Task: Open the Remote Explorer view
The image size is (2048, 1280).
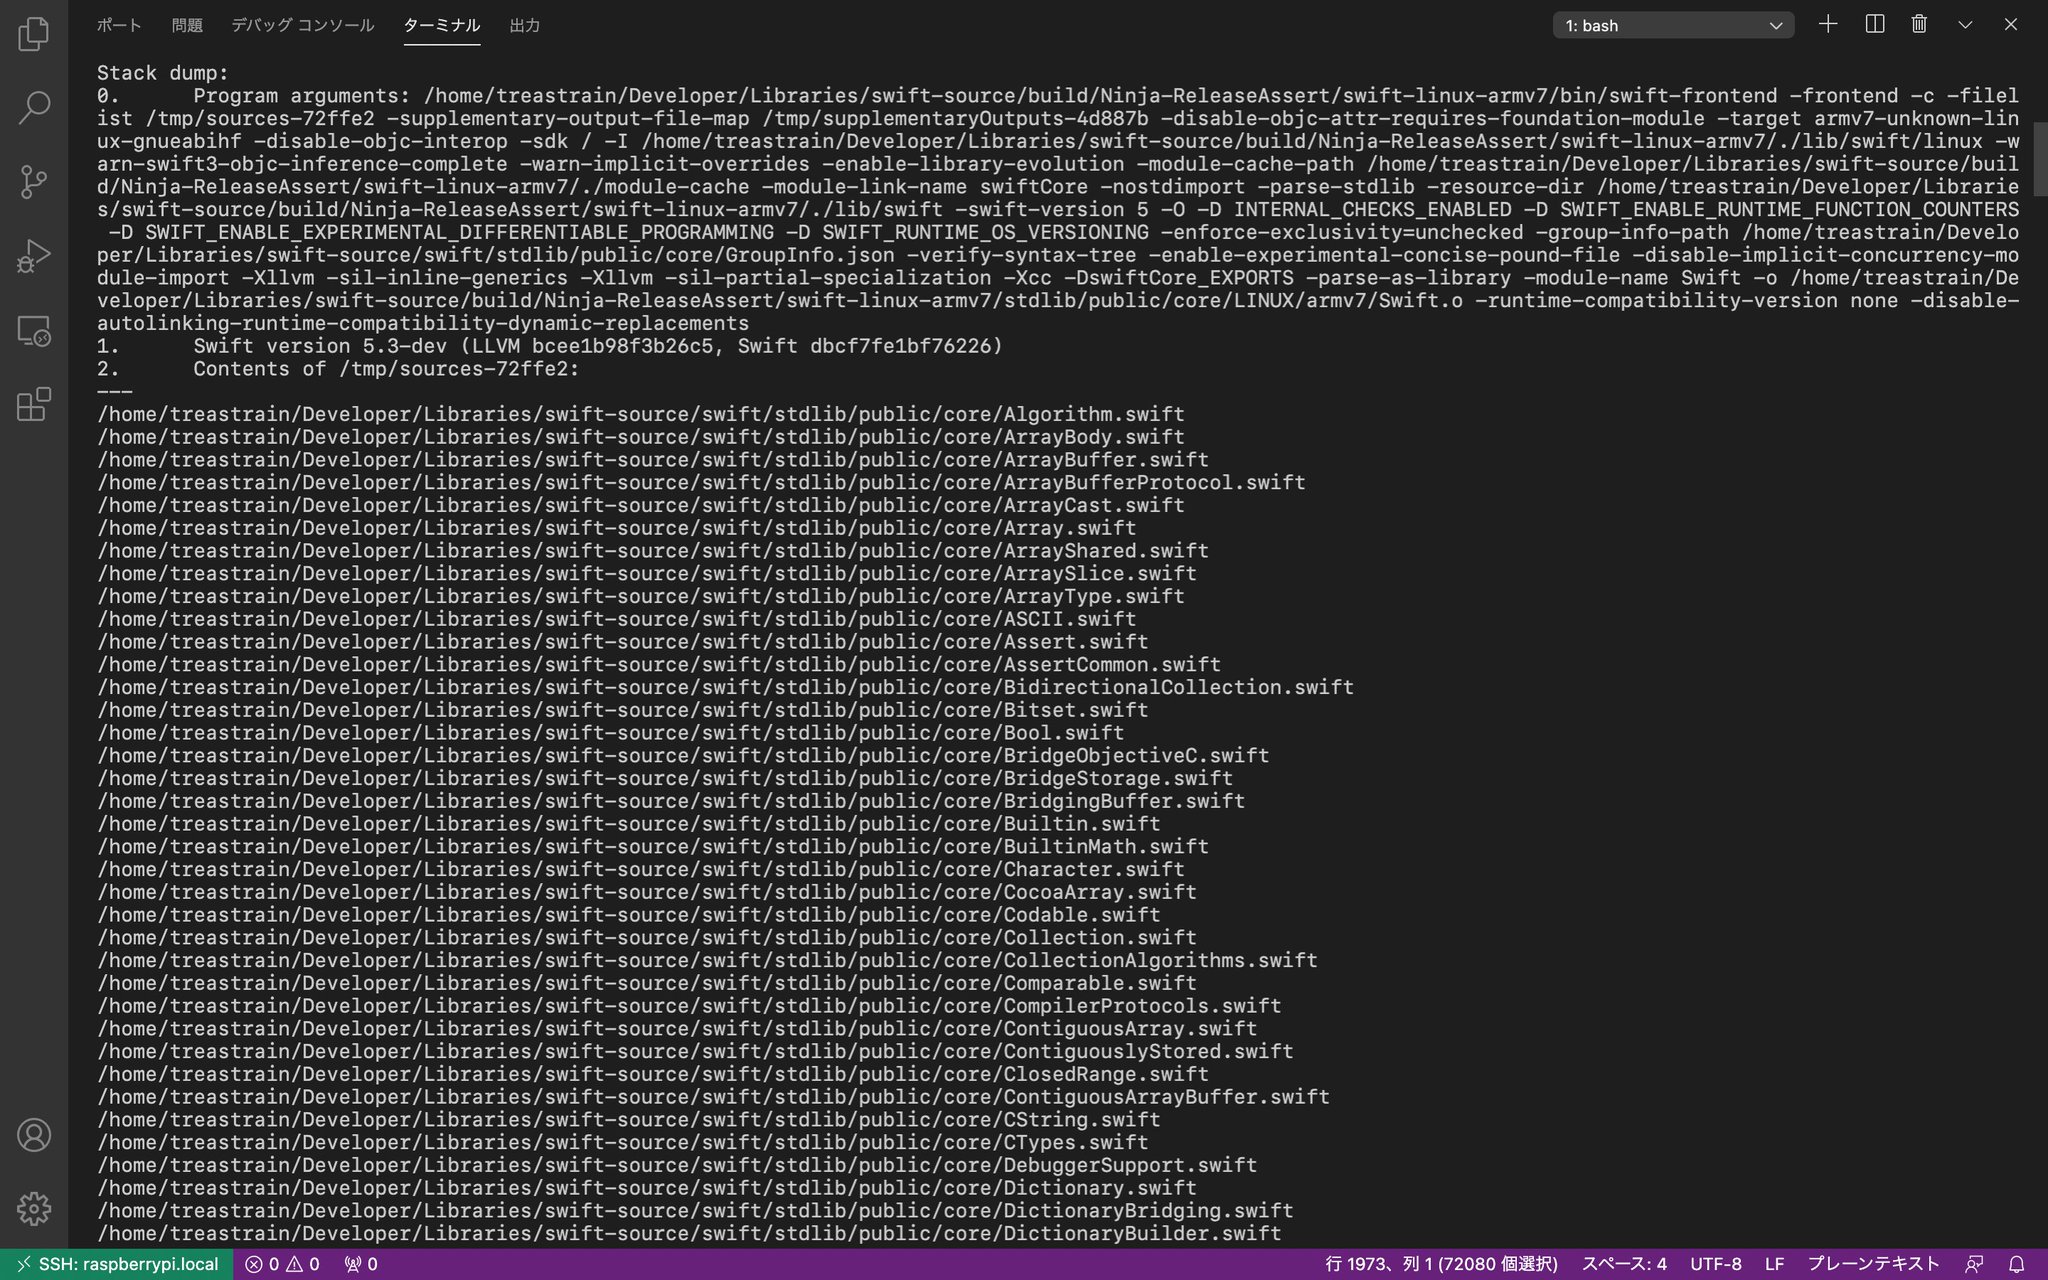Action: (x=33, y=331)
